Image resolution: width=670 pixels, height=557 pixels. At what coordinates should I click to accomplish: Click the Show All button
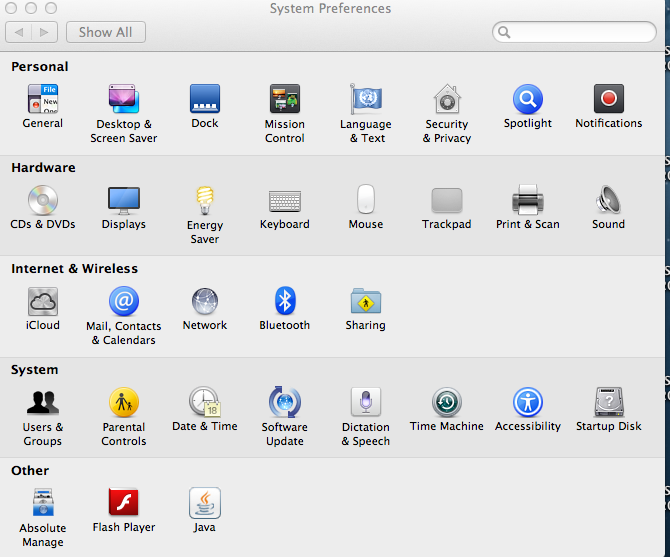[106, 32]
